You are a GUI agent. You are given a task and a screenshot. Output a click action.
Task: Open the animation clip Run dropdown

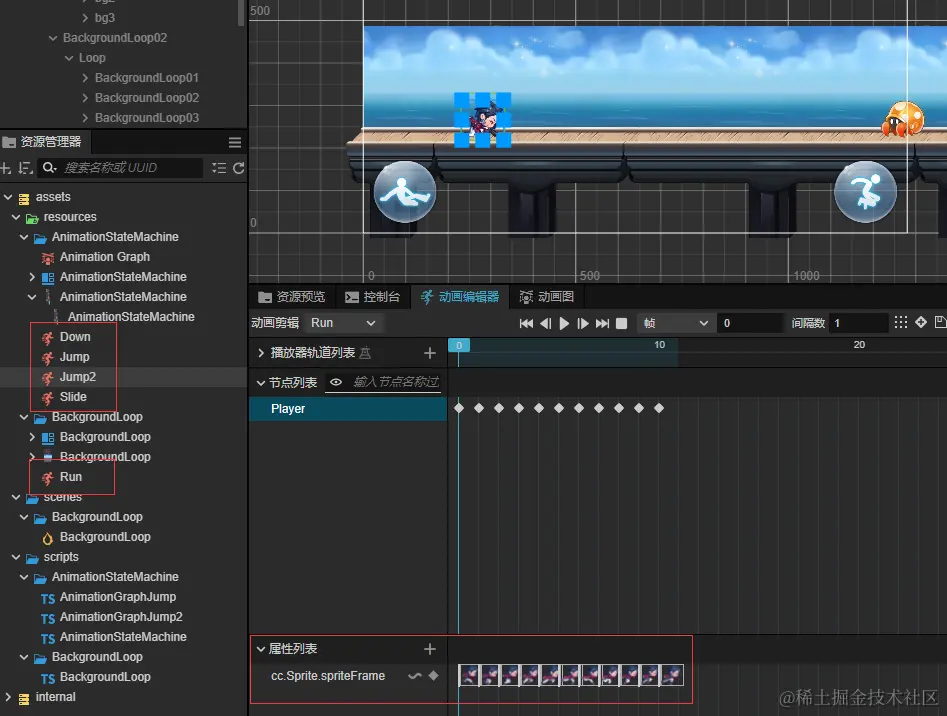point(343,323)
